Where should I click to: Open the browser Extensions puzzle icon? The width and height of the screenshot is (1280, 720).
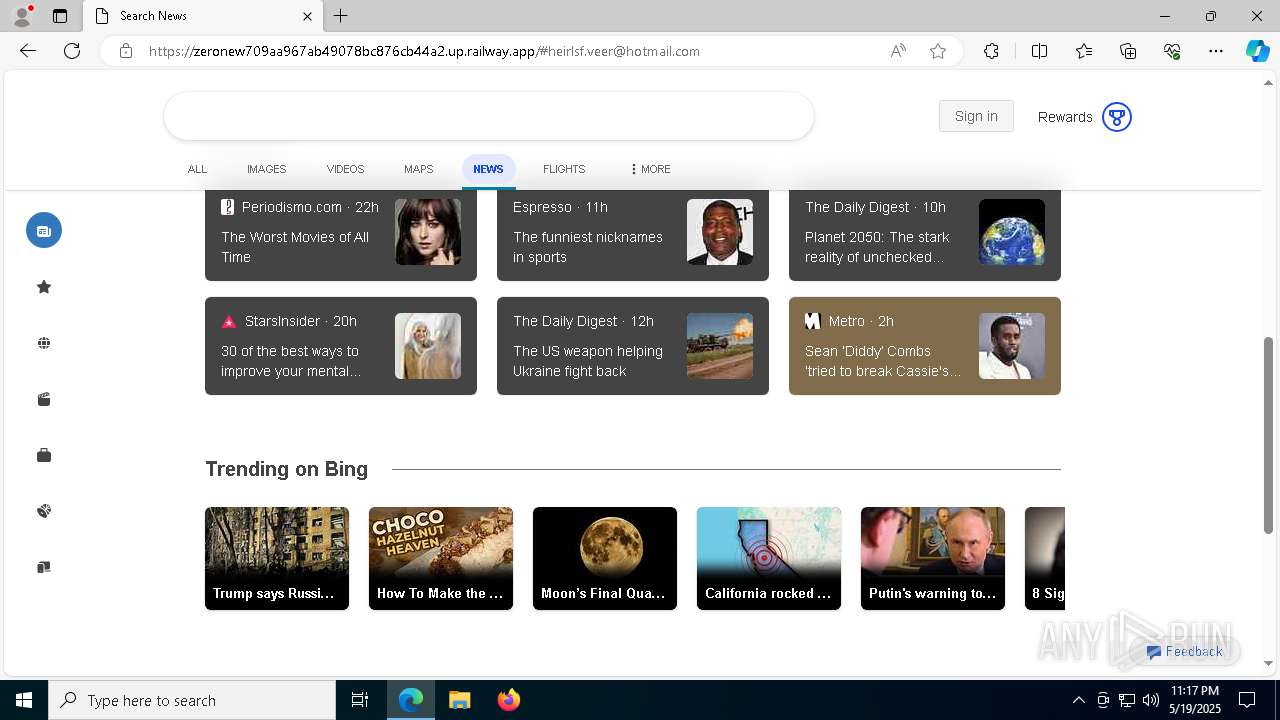[991, 51]
